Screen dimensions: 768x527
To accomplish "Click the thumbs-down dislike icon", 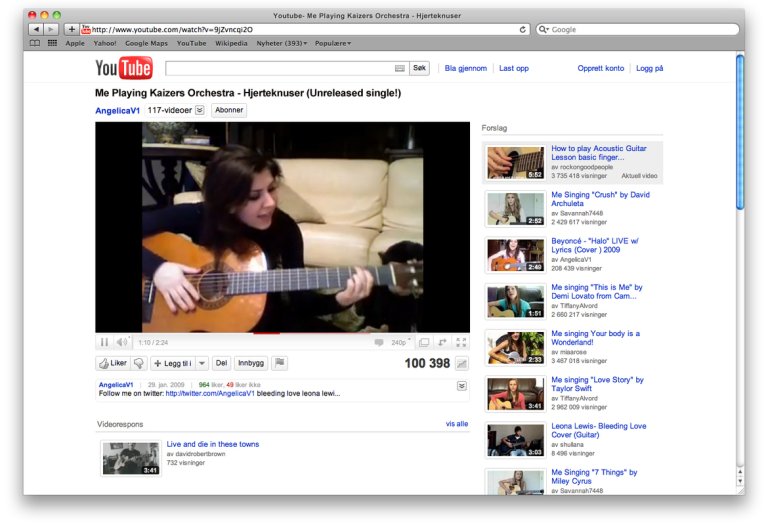I will click(139, 363).
